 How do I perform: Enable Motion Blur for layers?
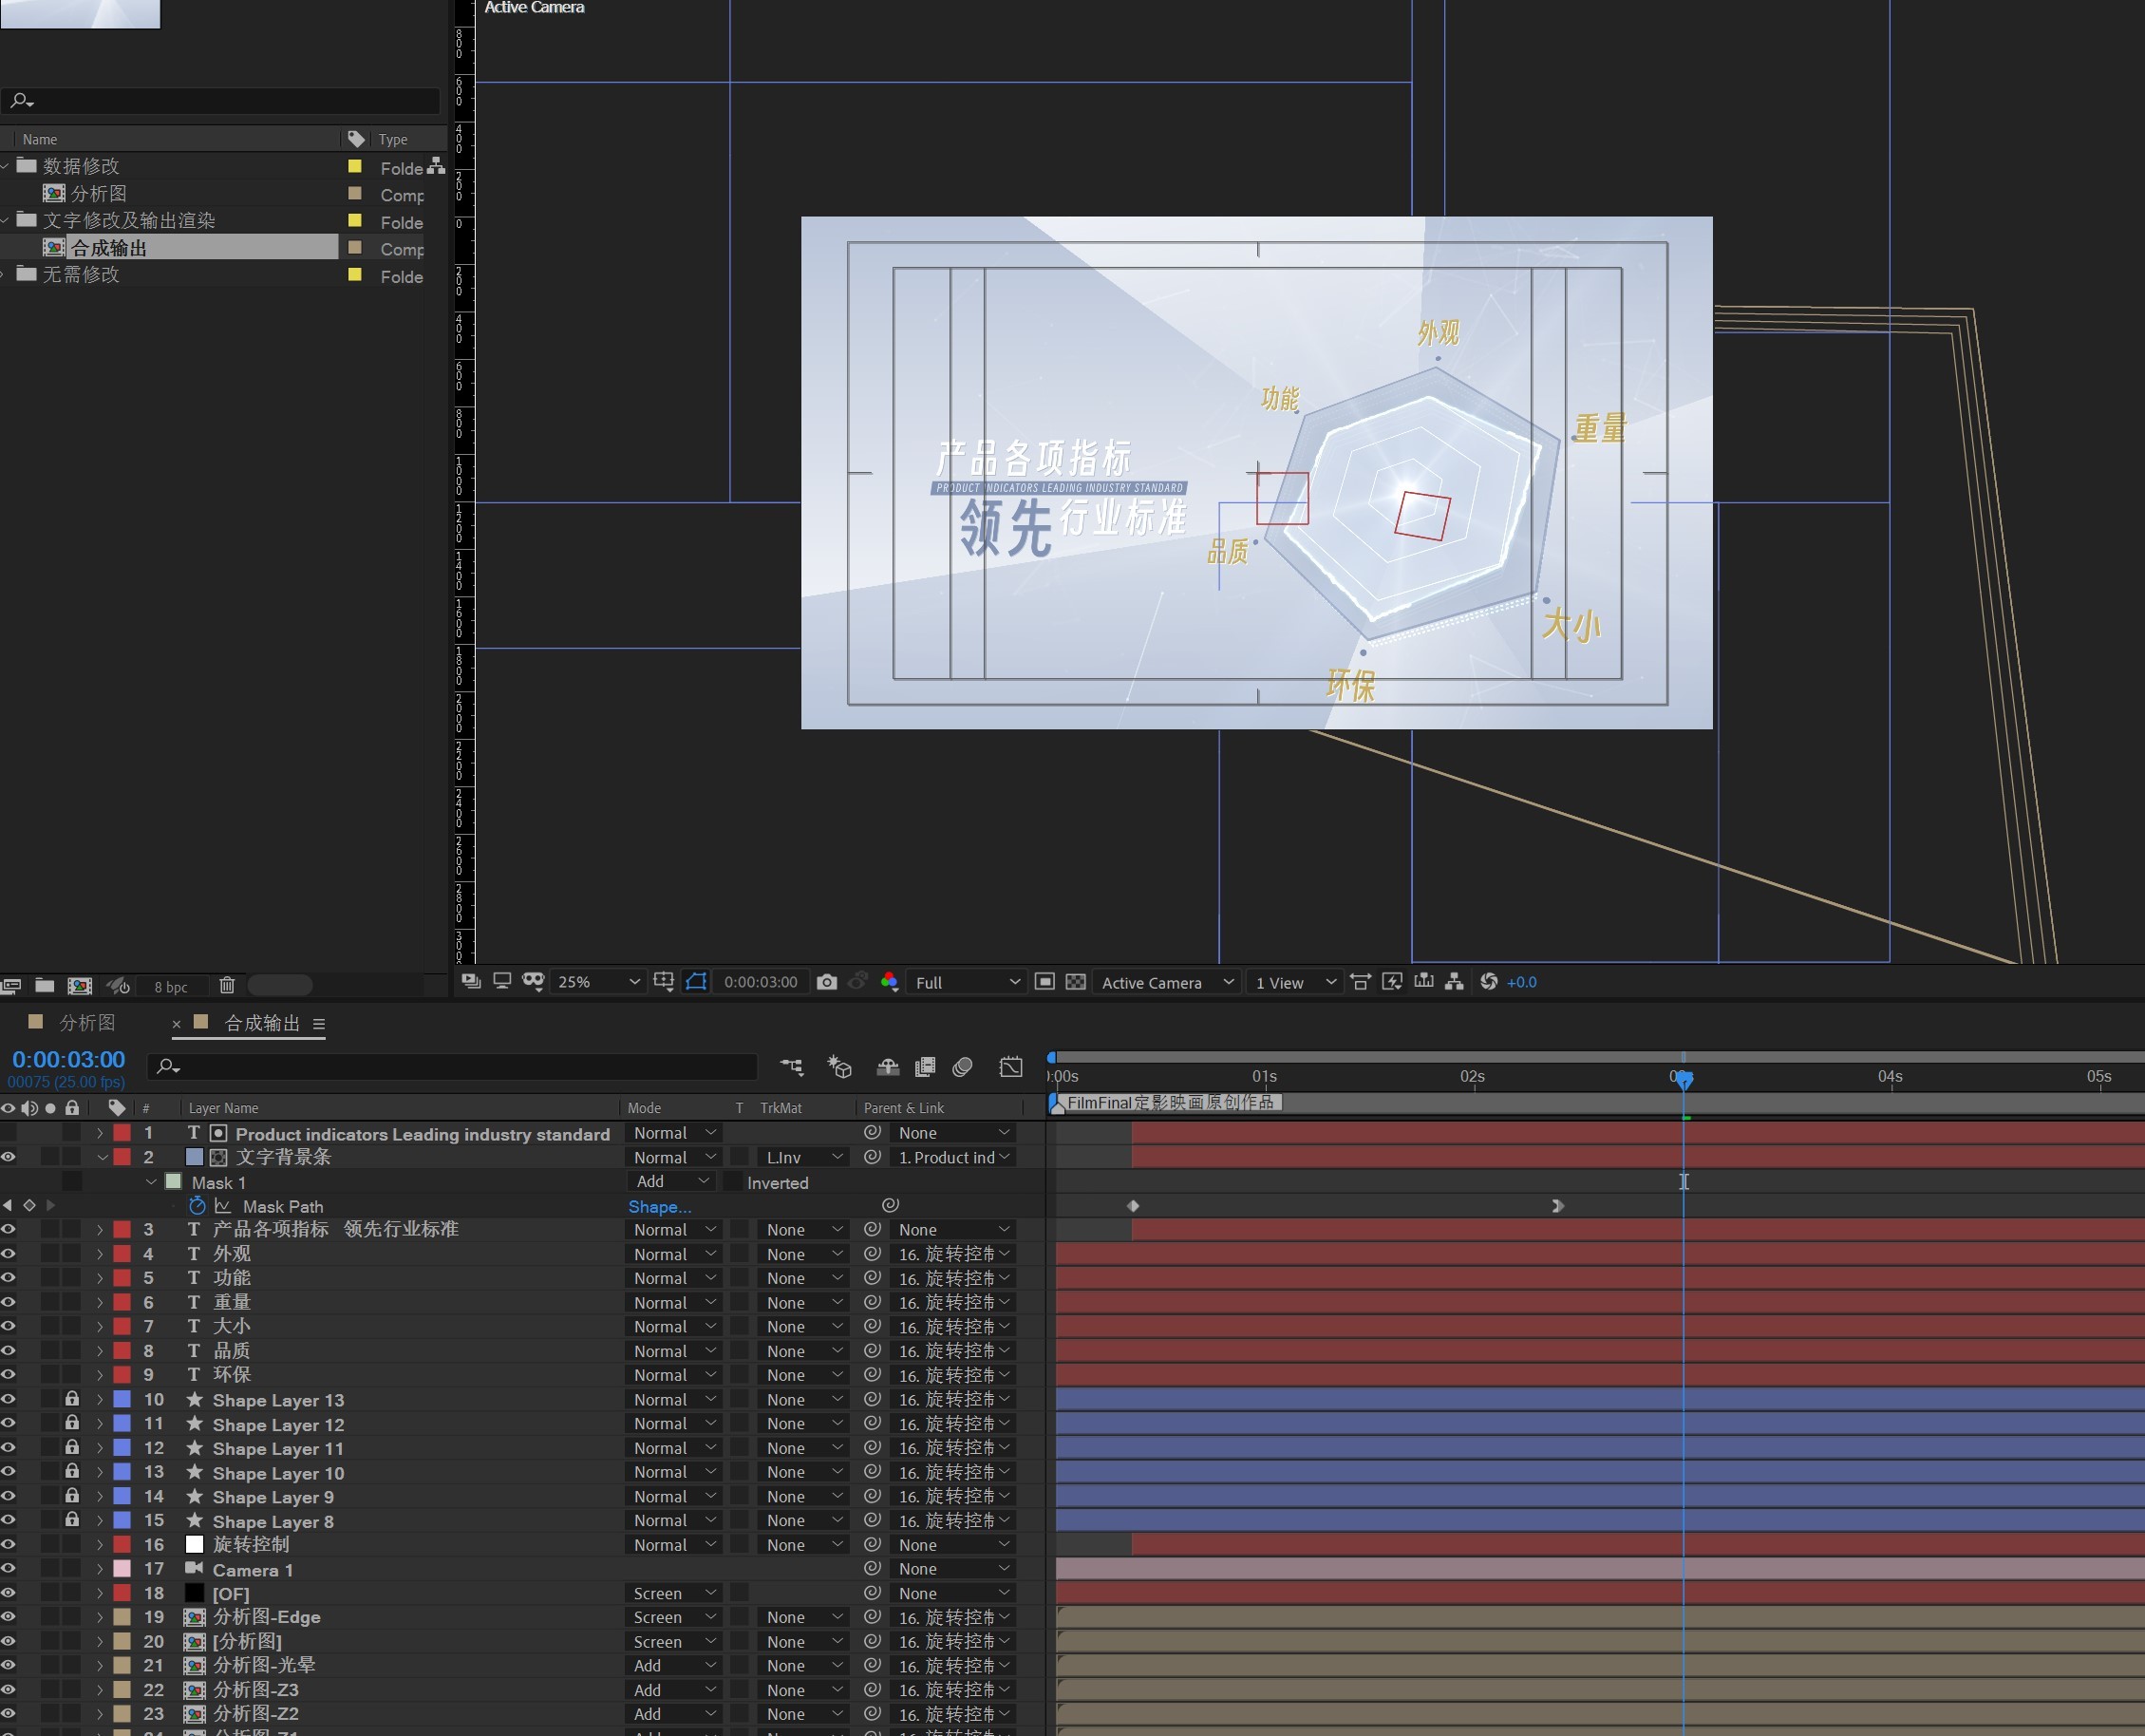(962, 1067)
